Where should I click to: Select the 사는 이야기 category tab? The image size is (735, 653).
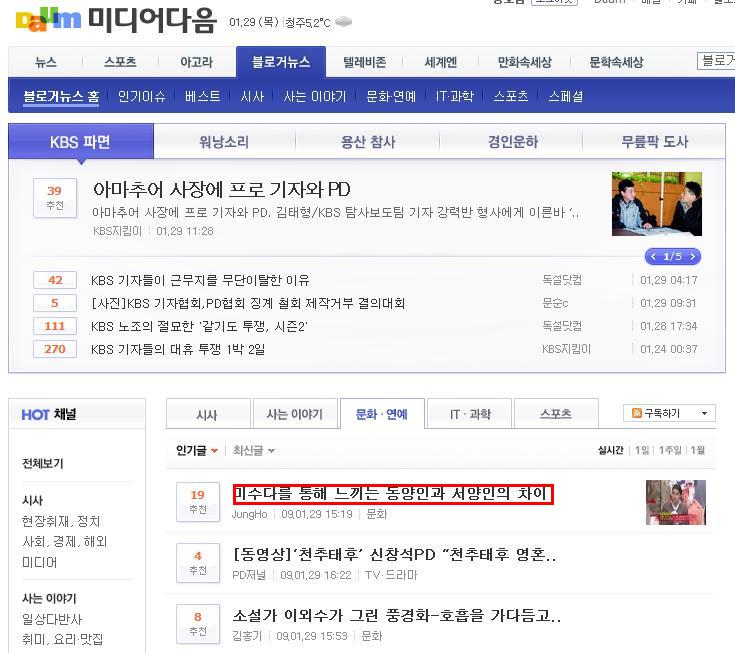point(295,414)
